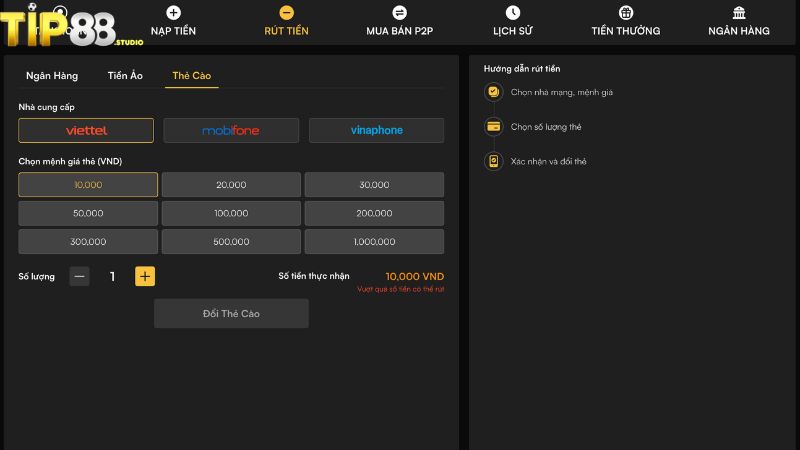
Task: Click the Số lượng label
Action: click(x=36, y=277)
